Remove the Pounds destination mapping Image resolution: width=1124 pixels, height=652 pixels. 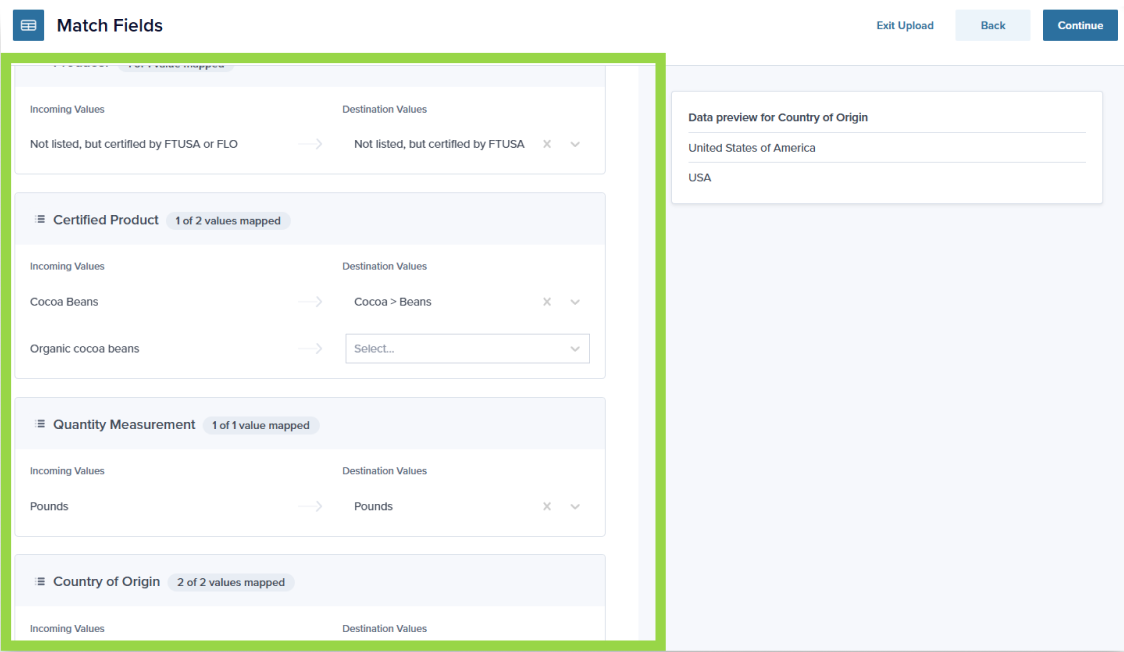(547, 507)
